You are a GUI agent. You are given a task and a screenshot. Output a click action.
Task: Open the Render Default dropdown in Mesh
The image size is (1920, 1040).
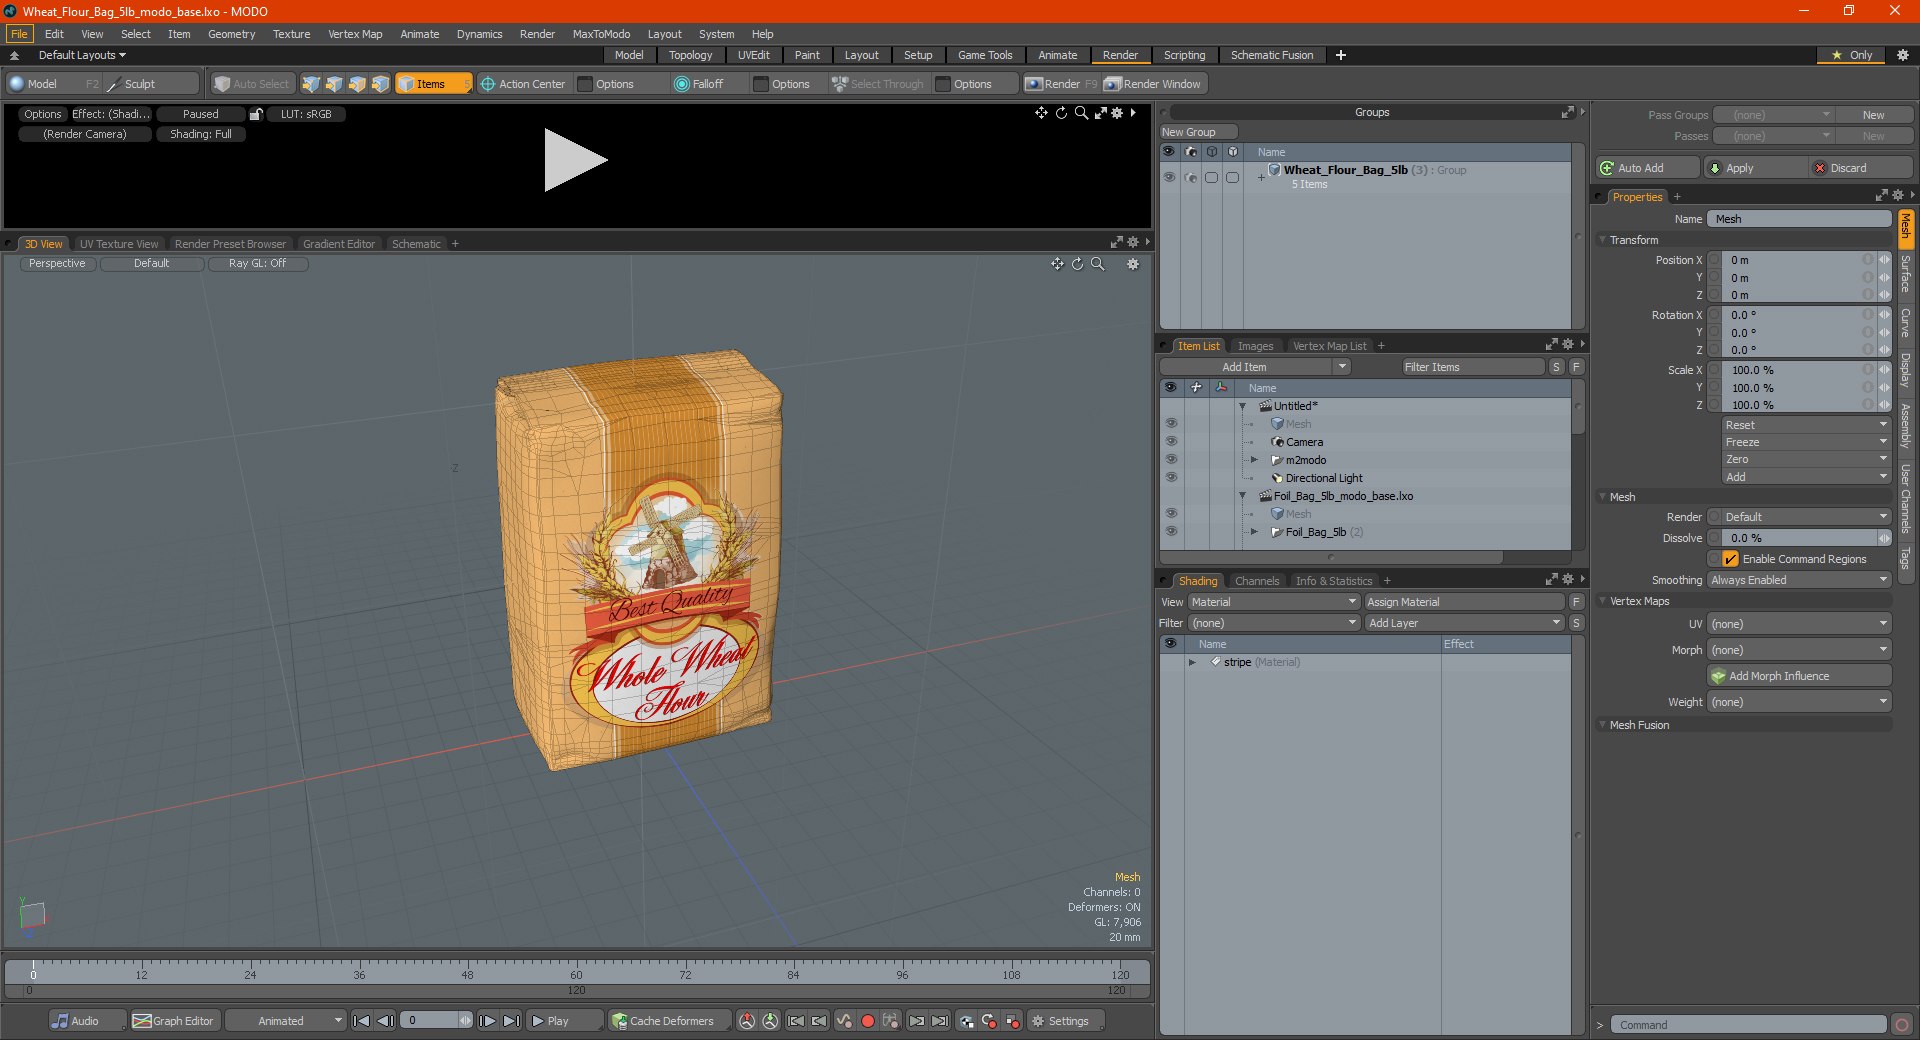[1806, 517]
